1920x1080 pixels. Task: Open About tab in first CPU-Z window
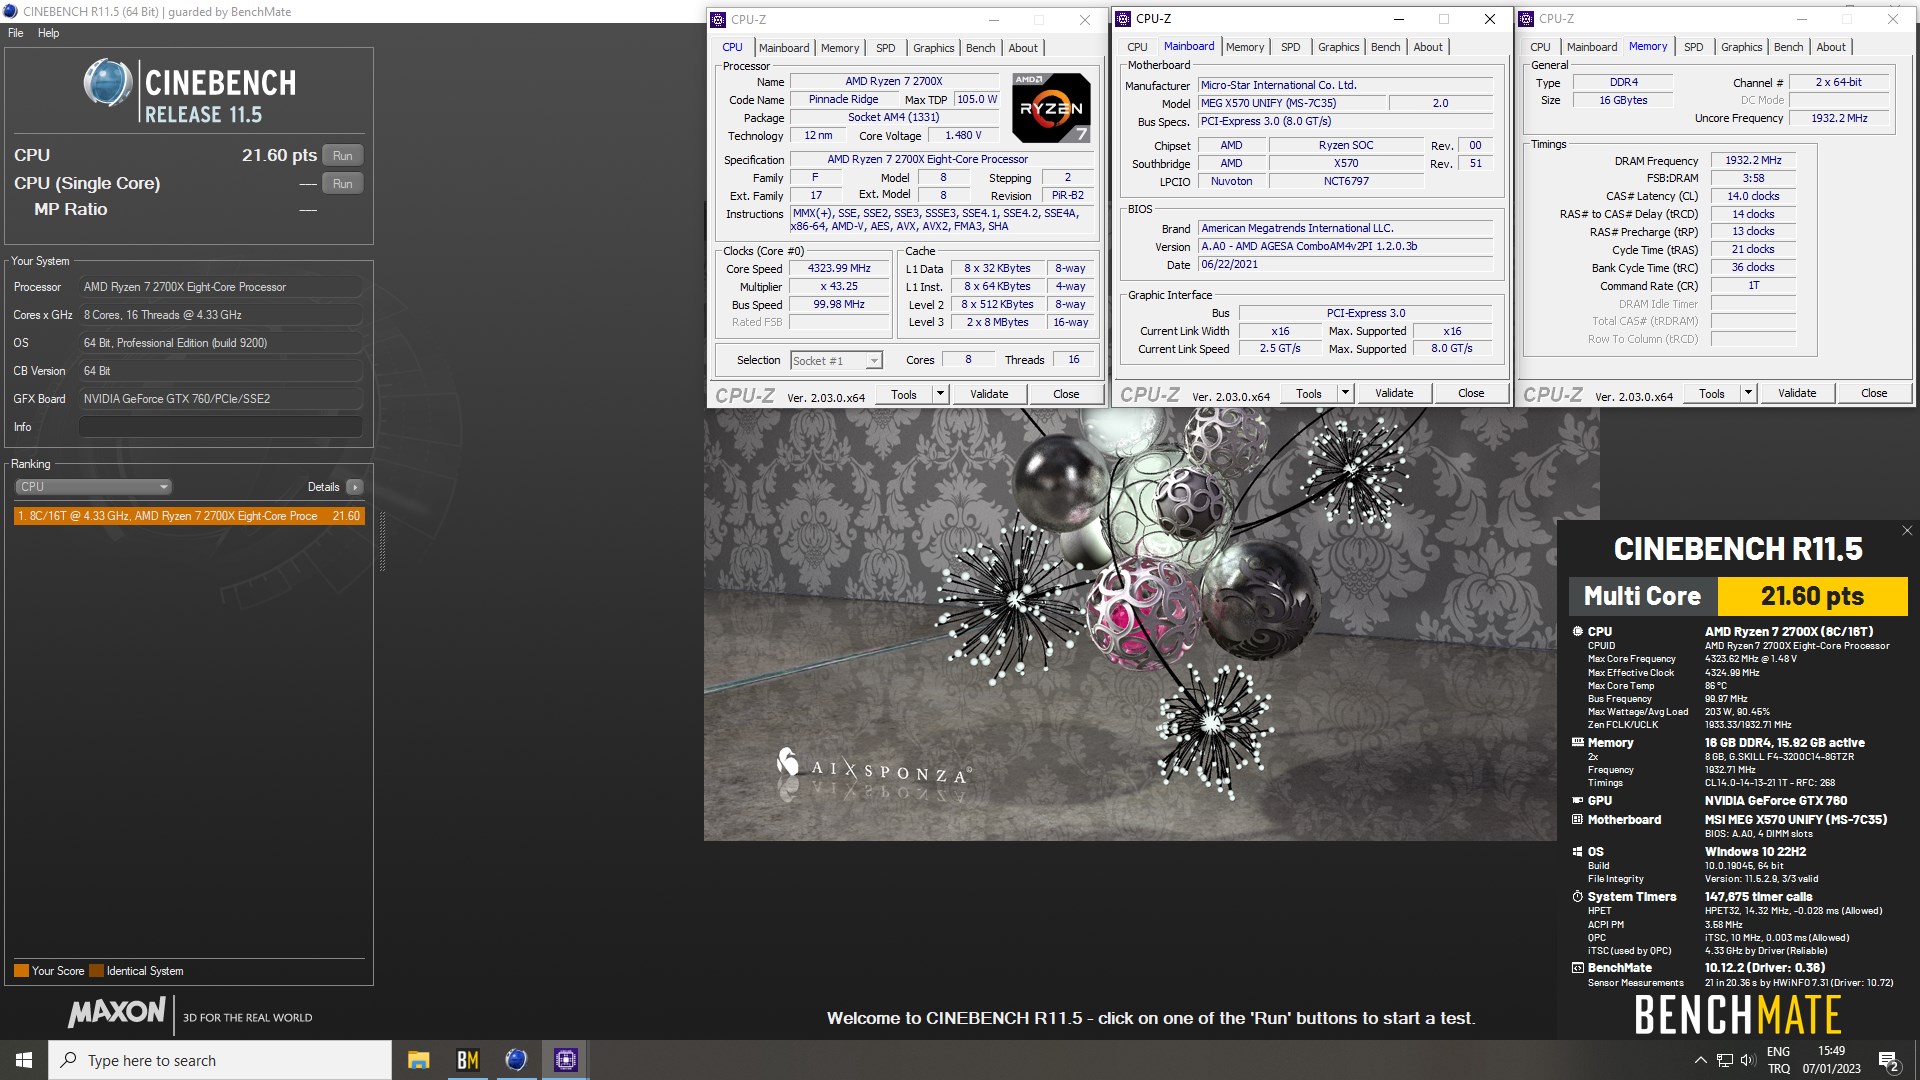(x=1023, y=48)
